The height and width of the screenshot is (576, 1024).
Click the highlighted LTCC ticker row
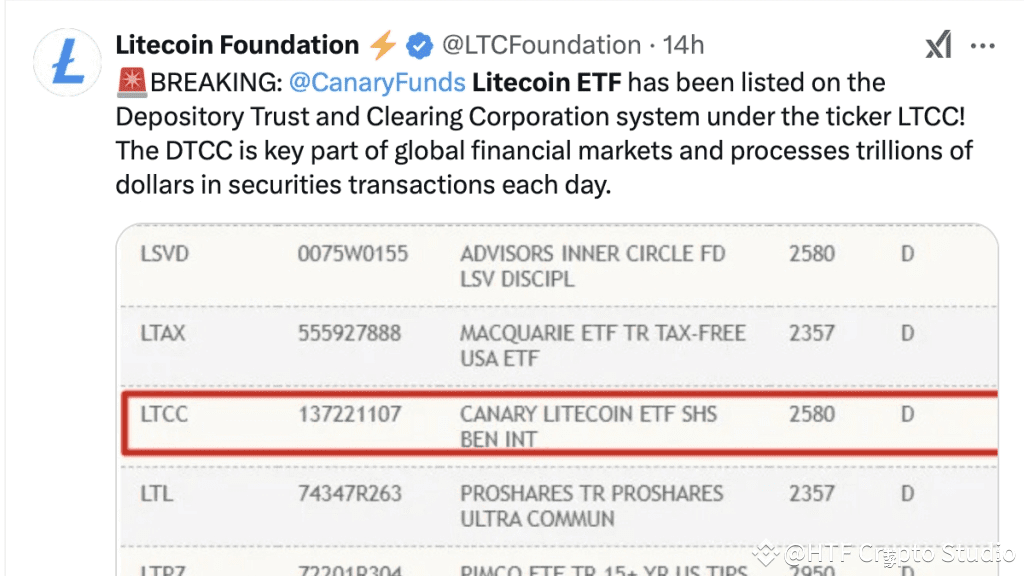pos(560,425)
